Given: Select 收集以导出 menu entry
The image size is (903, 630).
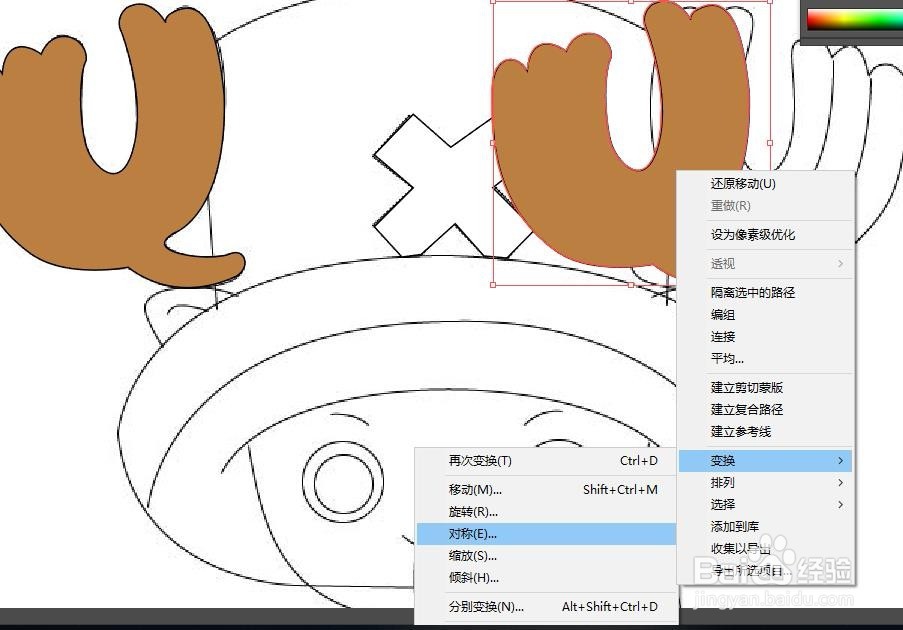Looking at the screenshot, I should pos(765,548).
